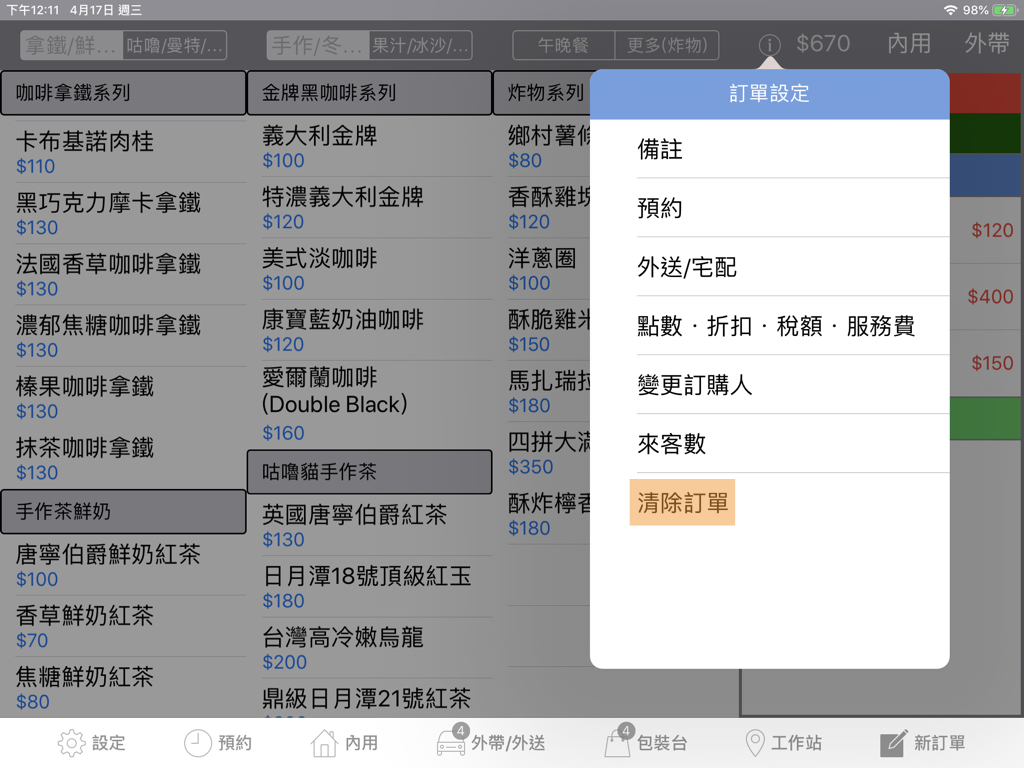The width and height of the screenshot is (1024, 768).
Task: Select the 果汁/冰沙 category segment
Action: tap(420, 45)
